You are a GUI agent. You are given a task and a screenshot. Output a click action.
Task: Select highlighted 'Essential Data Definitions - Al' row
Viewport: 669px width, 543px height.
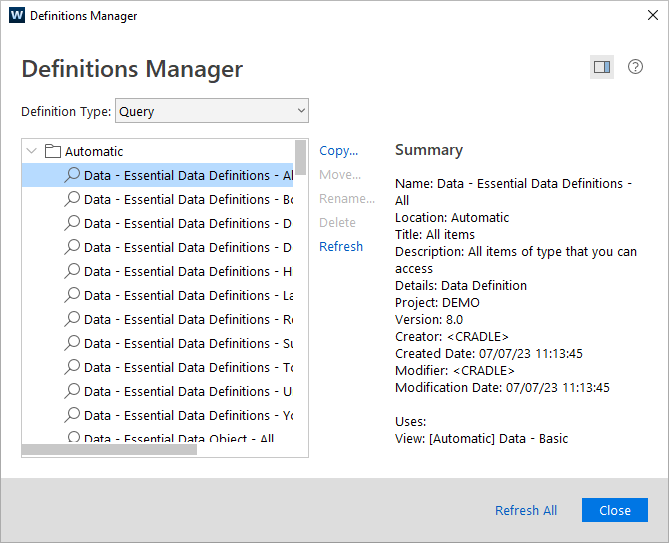tap(157, 175)
